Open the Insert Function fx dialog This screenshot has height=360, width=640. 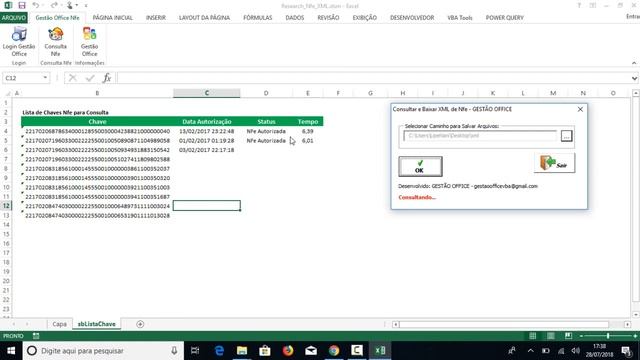[x=107, y=78]
